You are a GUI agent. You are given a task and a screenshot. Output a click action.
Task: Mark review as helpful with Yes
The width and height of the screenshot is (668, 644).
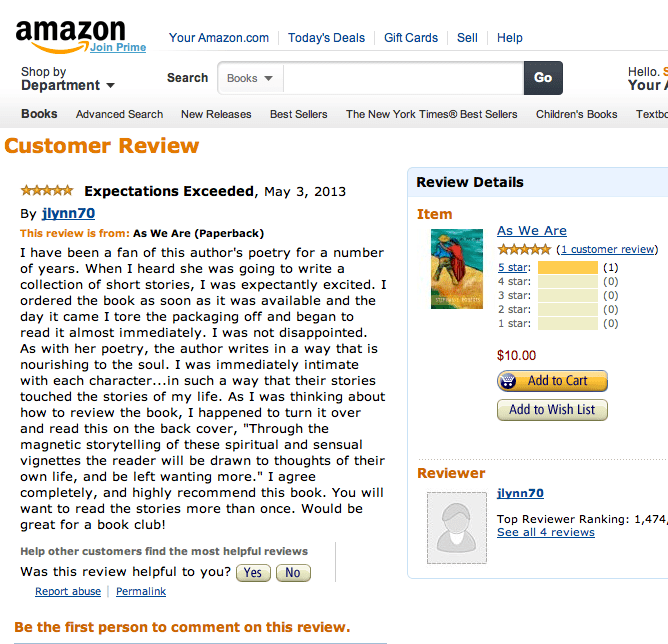coord(253,573)
